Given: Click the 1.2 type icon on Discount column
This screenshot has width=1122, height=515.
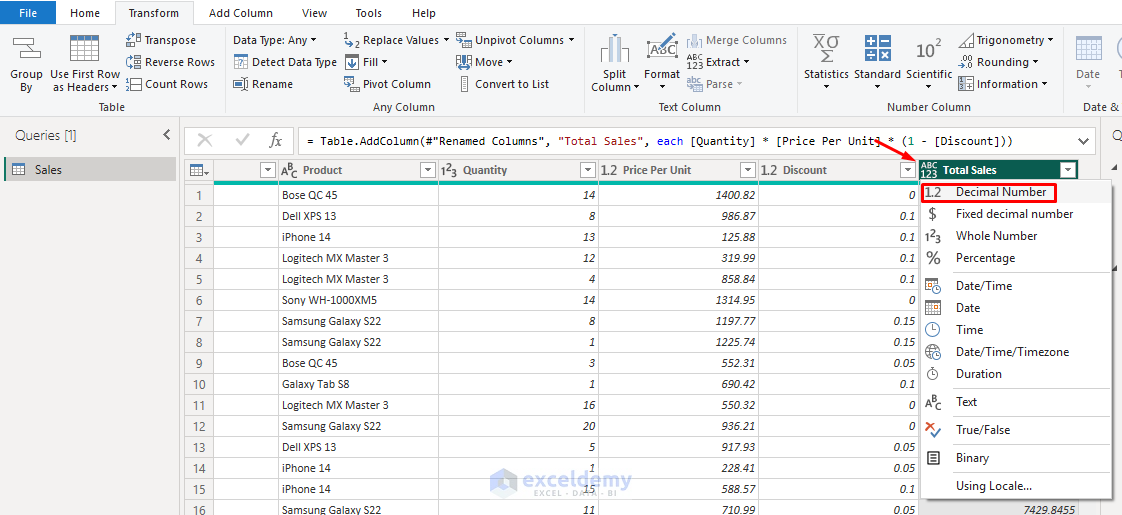Looking at the screenshot, I should [769, 170].
